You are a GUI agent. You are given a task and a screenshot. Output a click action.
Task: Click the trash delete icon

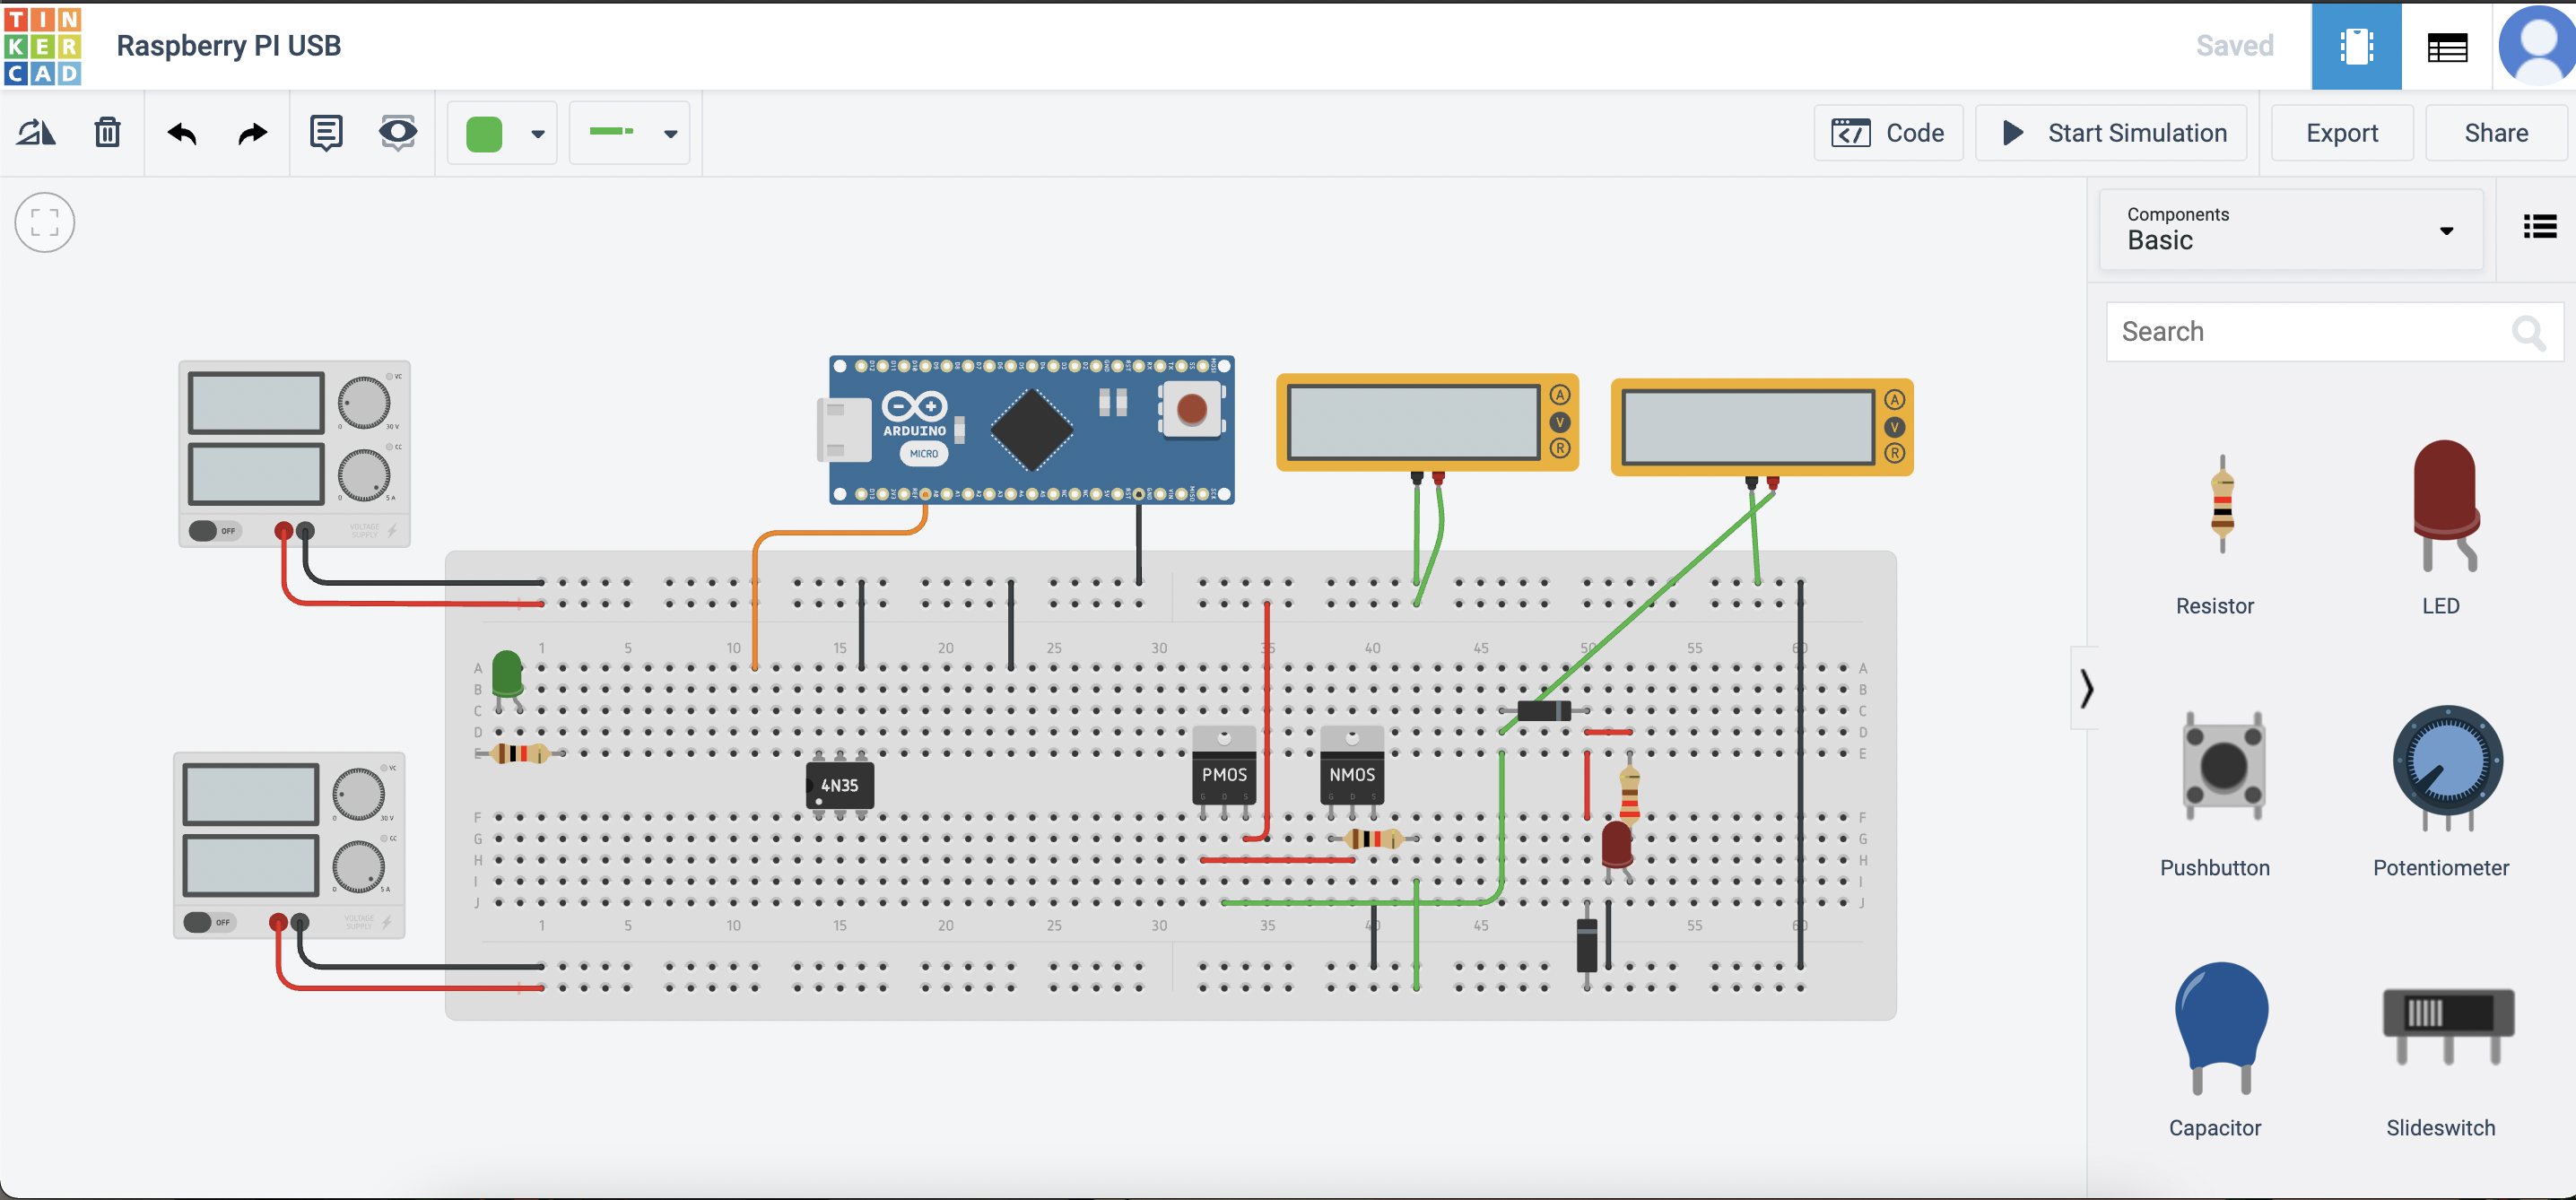107,133
